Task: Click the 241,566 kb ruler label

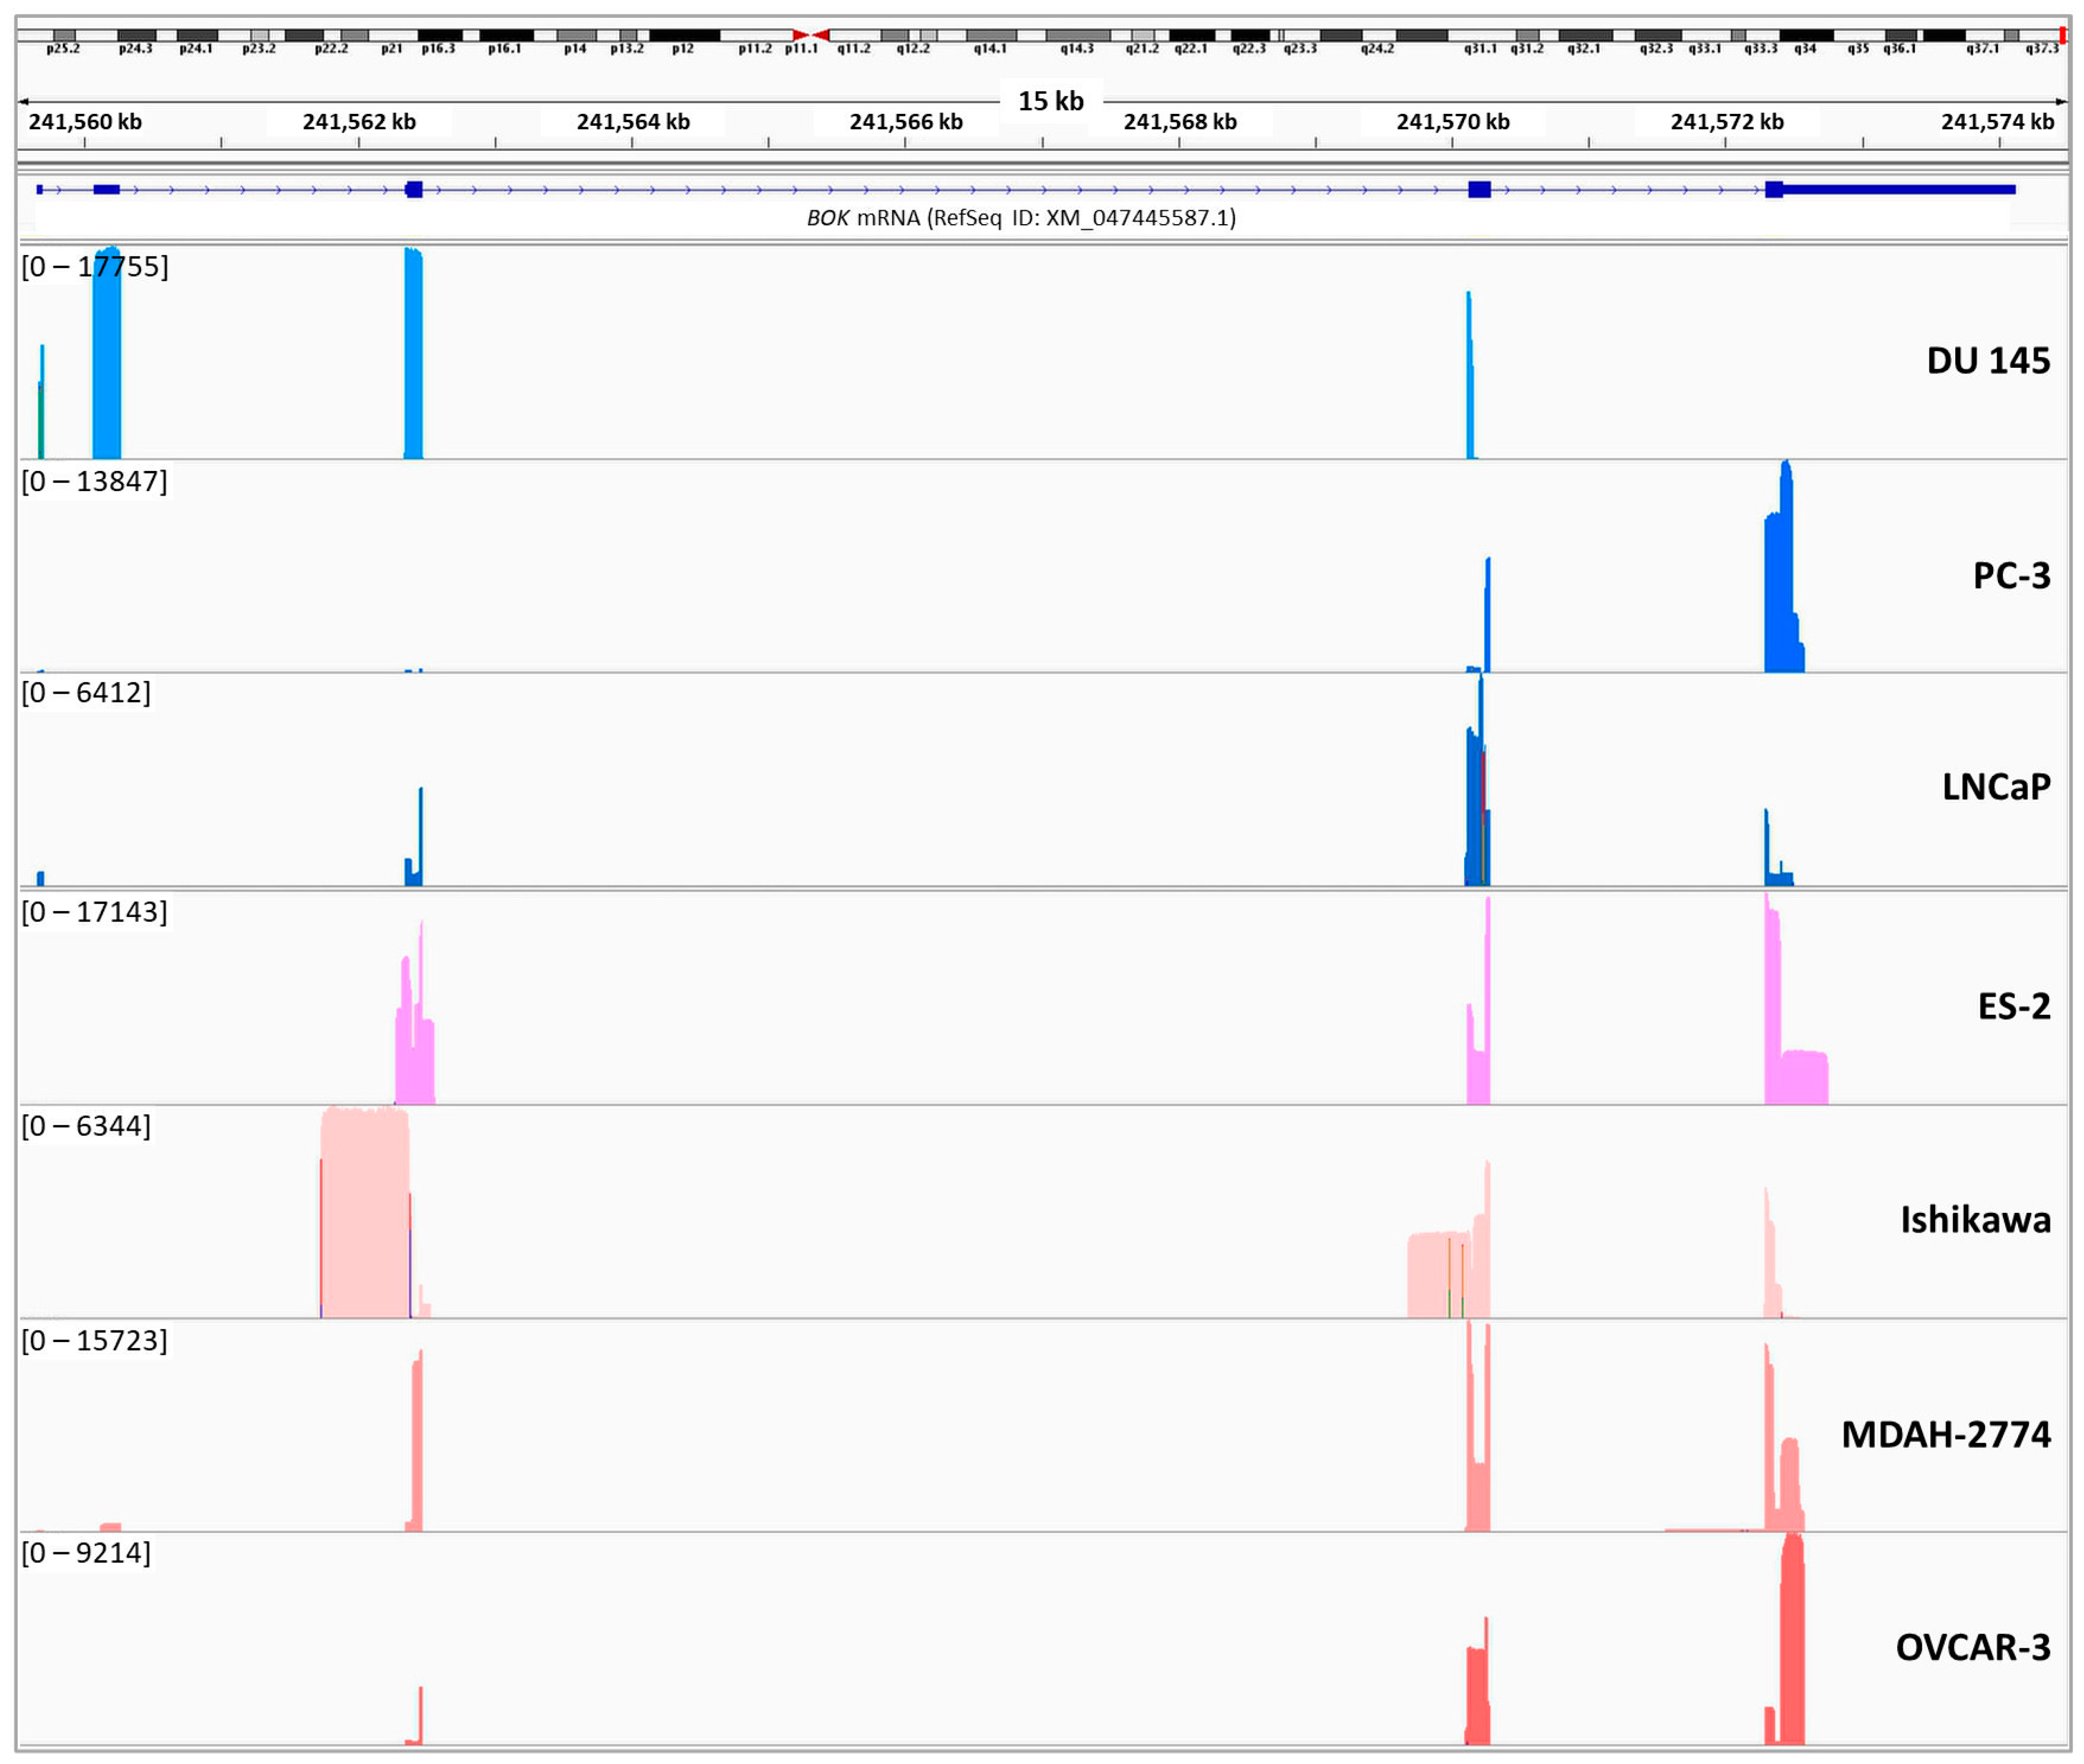Action: pos(906,122)
